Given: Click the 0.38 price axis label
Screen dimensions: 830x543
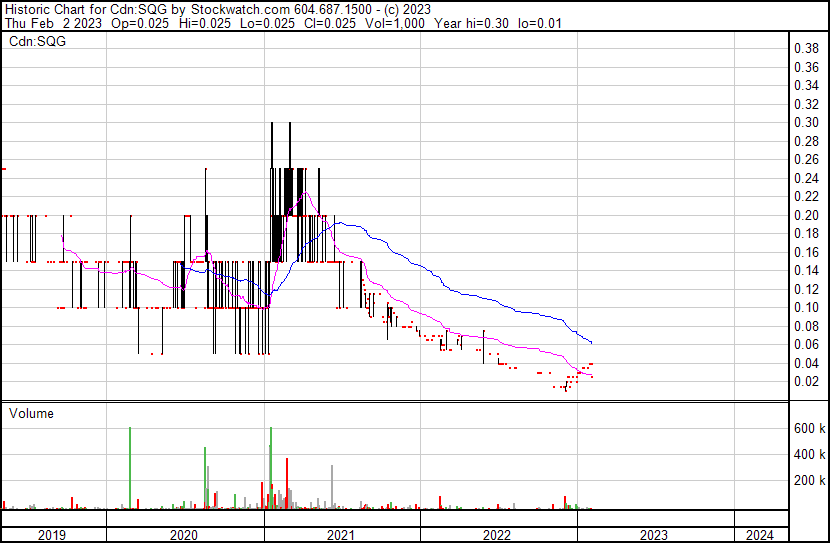Looking at the screenshot, I should tap(806, 49).
